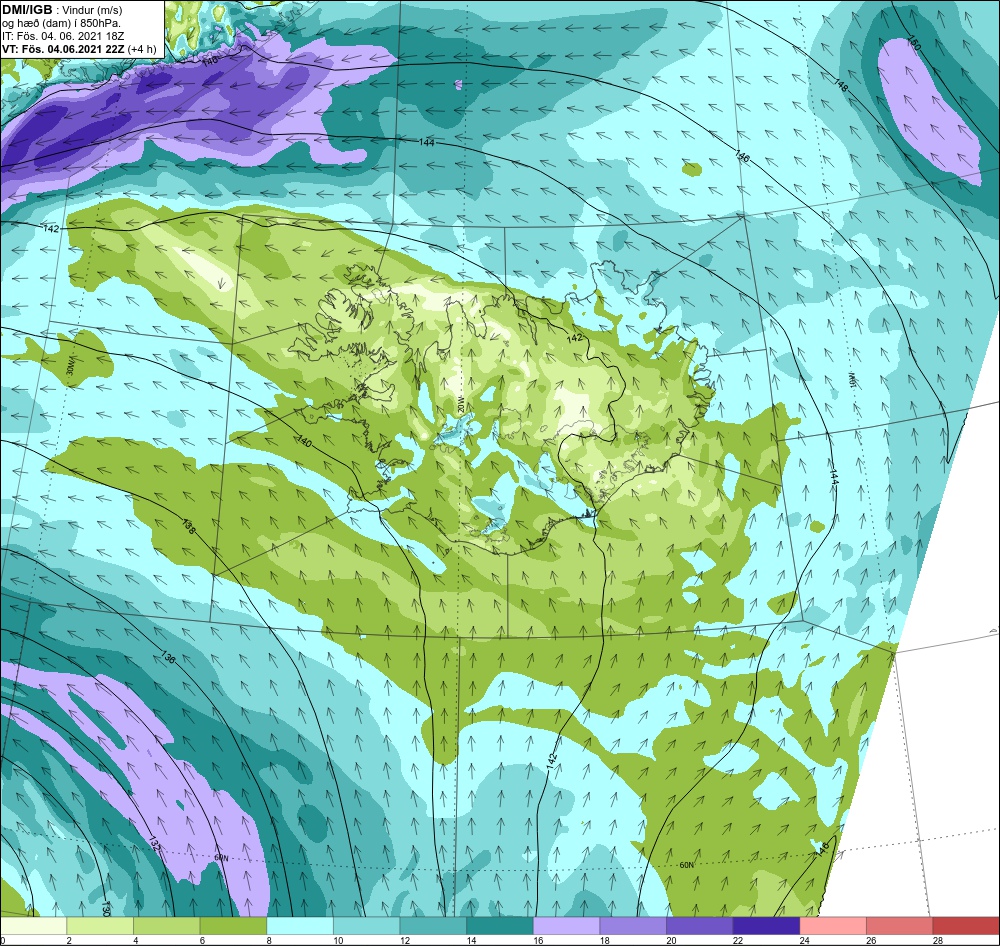Viewport: 1000px width, 946px height.
Task: Pick the 12–14 m/s teal legend swatch
Action: 433,926
